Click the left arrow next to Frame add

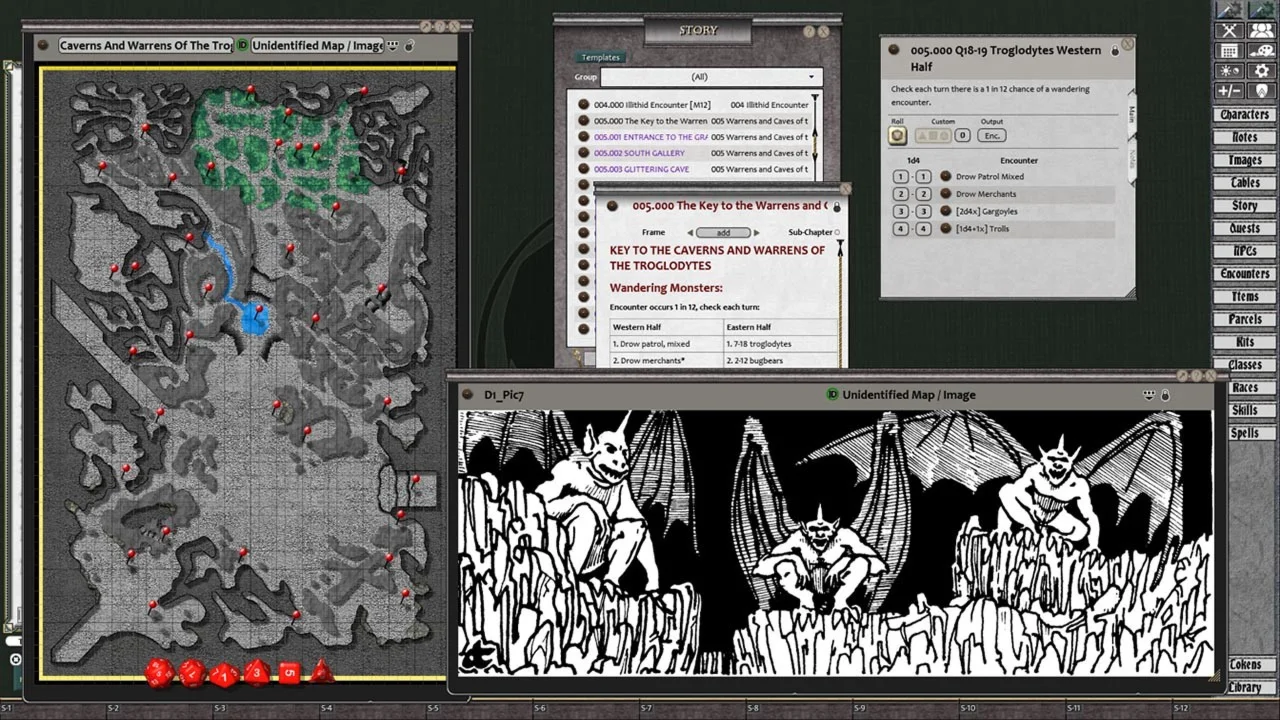click(x=690, y=232)
